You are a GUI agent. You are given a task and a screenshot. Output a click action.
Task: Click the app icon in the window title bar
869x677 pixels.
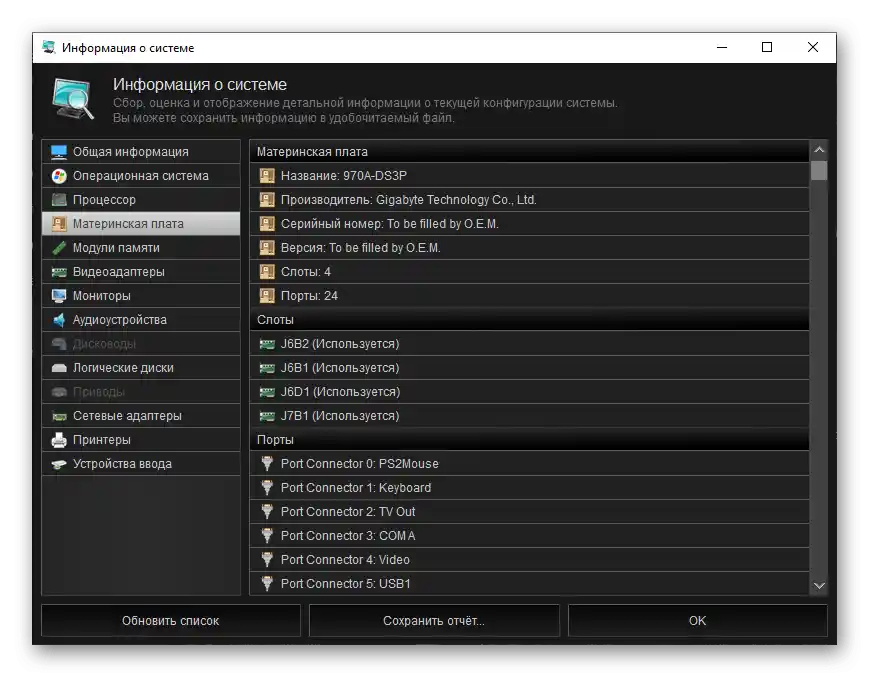[x=49, y=48]
